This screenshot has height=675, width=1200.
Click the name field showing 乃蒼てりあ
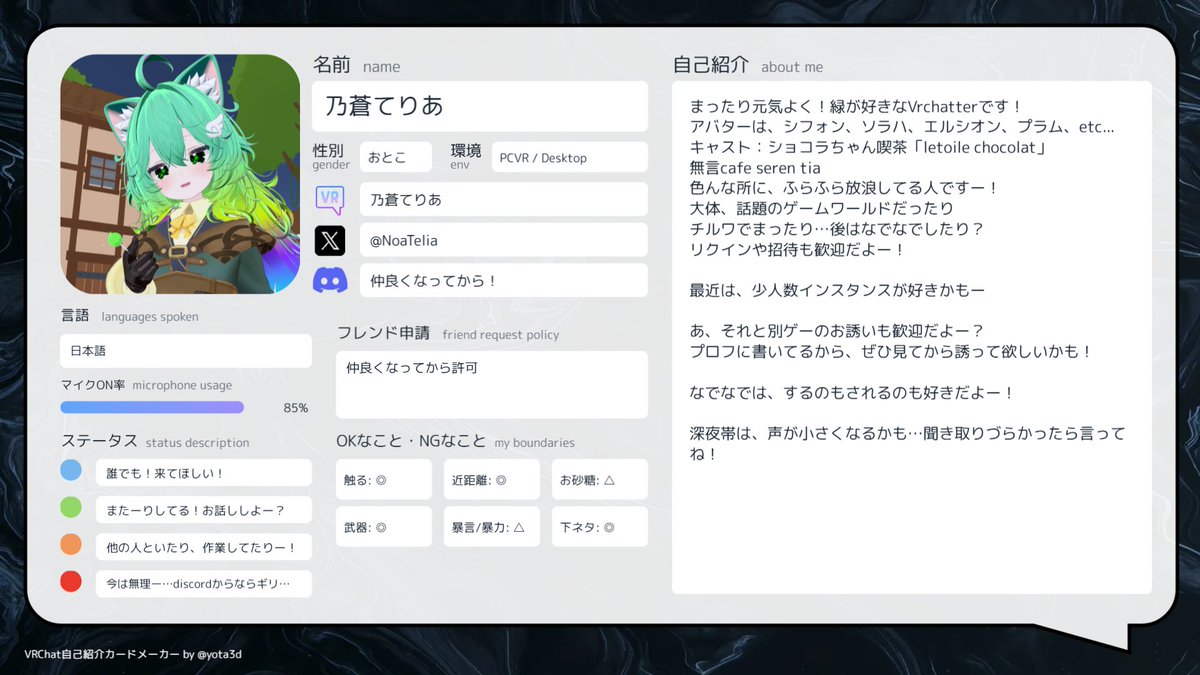[480, 106]
